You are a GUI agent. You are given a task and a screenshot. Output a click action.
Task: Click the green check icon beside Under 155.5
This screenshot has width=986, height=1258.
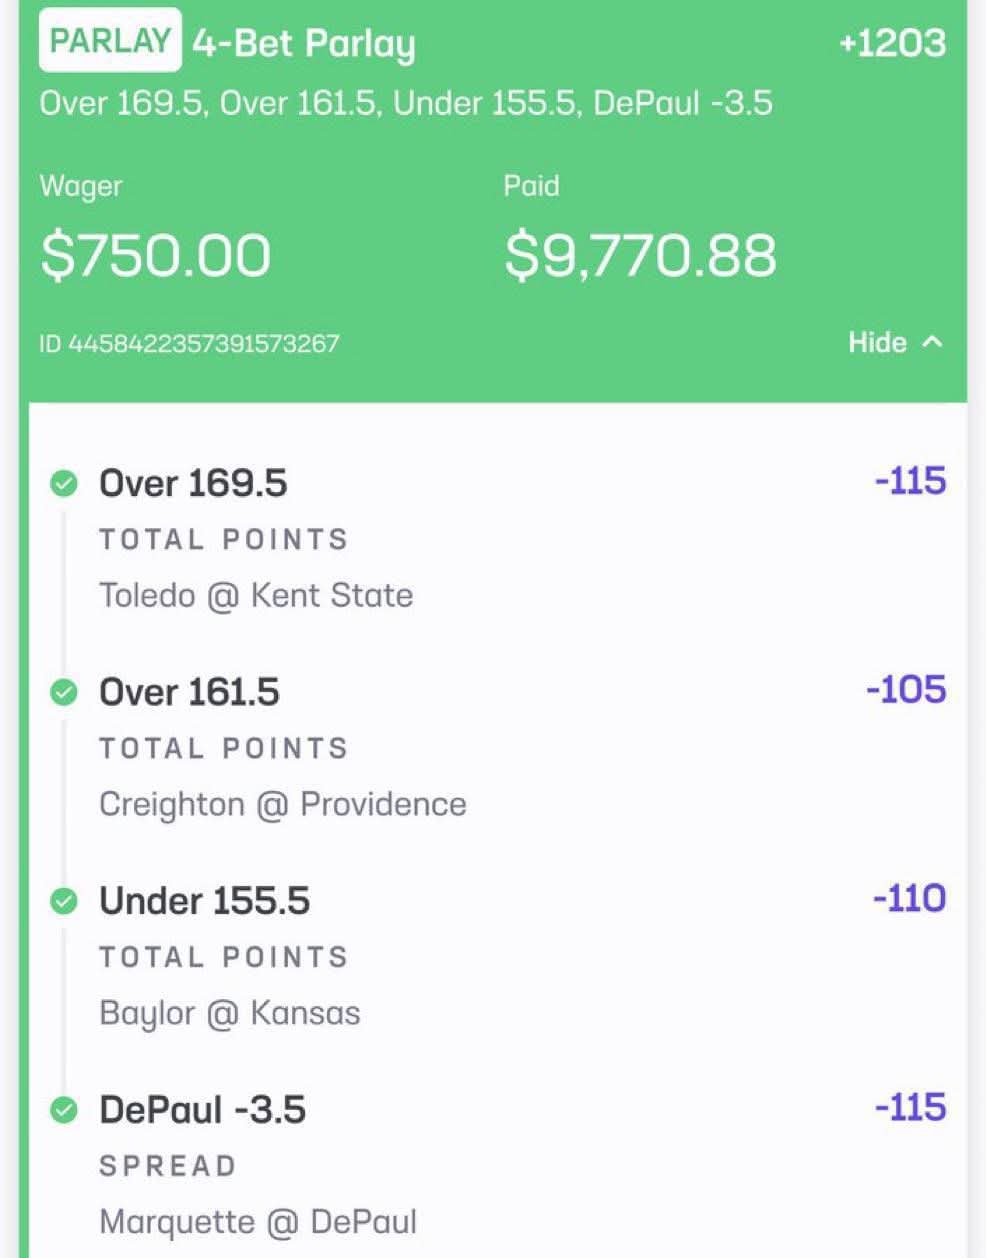(x=64, y=901)
